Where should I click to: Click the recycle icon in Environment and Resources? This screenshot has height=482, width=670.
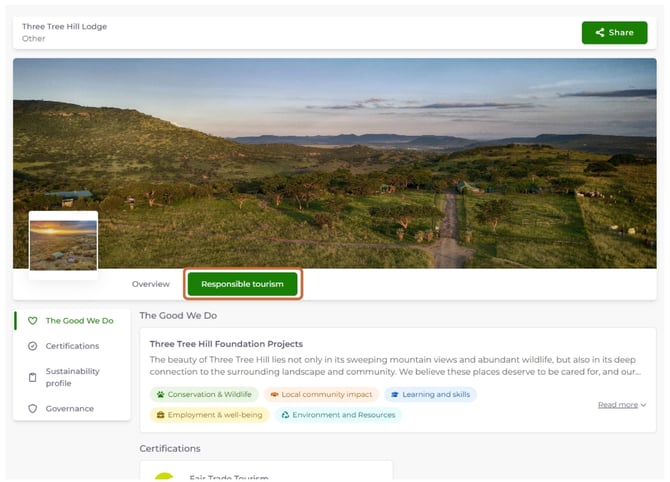(285, 414)
